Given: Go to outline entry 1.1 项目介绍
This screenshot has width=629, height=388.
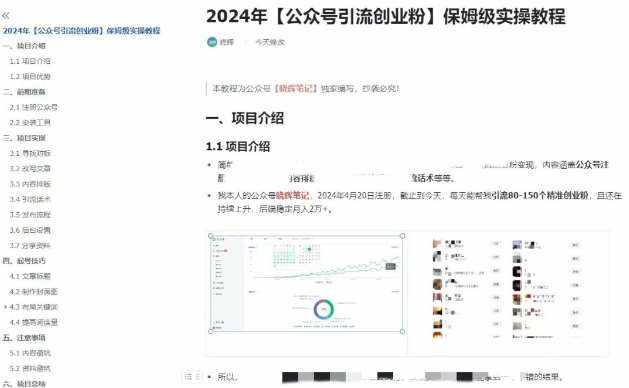Looking at the screenshot, I should (x=30, y=61).
